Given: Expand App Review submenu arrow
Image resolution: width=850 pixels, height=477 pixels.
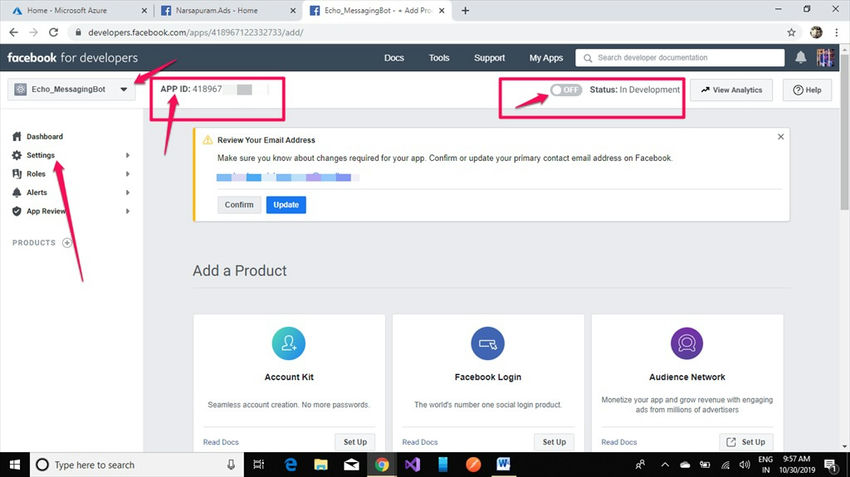Looking at the screenshot, I should pos(127,211).
